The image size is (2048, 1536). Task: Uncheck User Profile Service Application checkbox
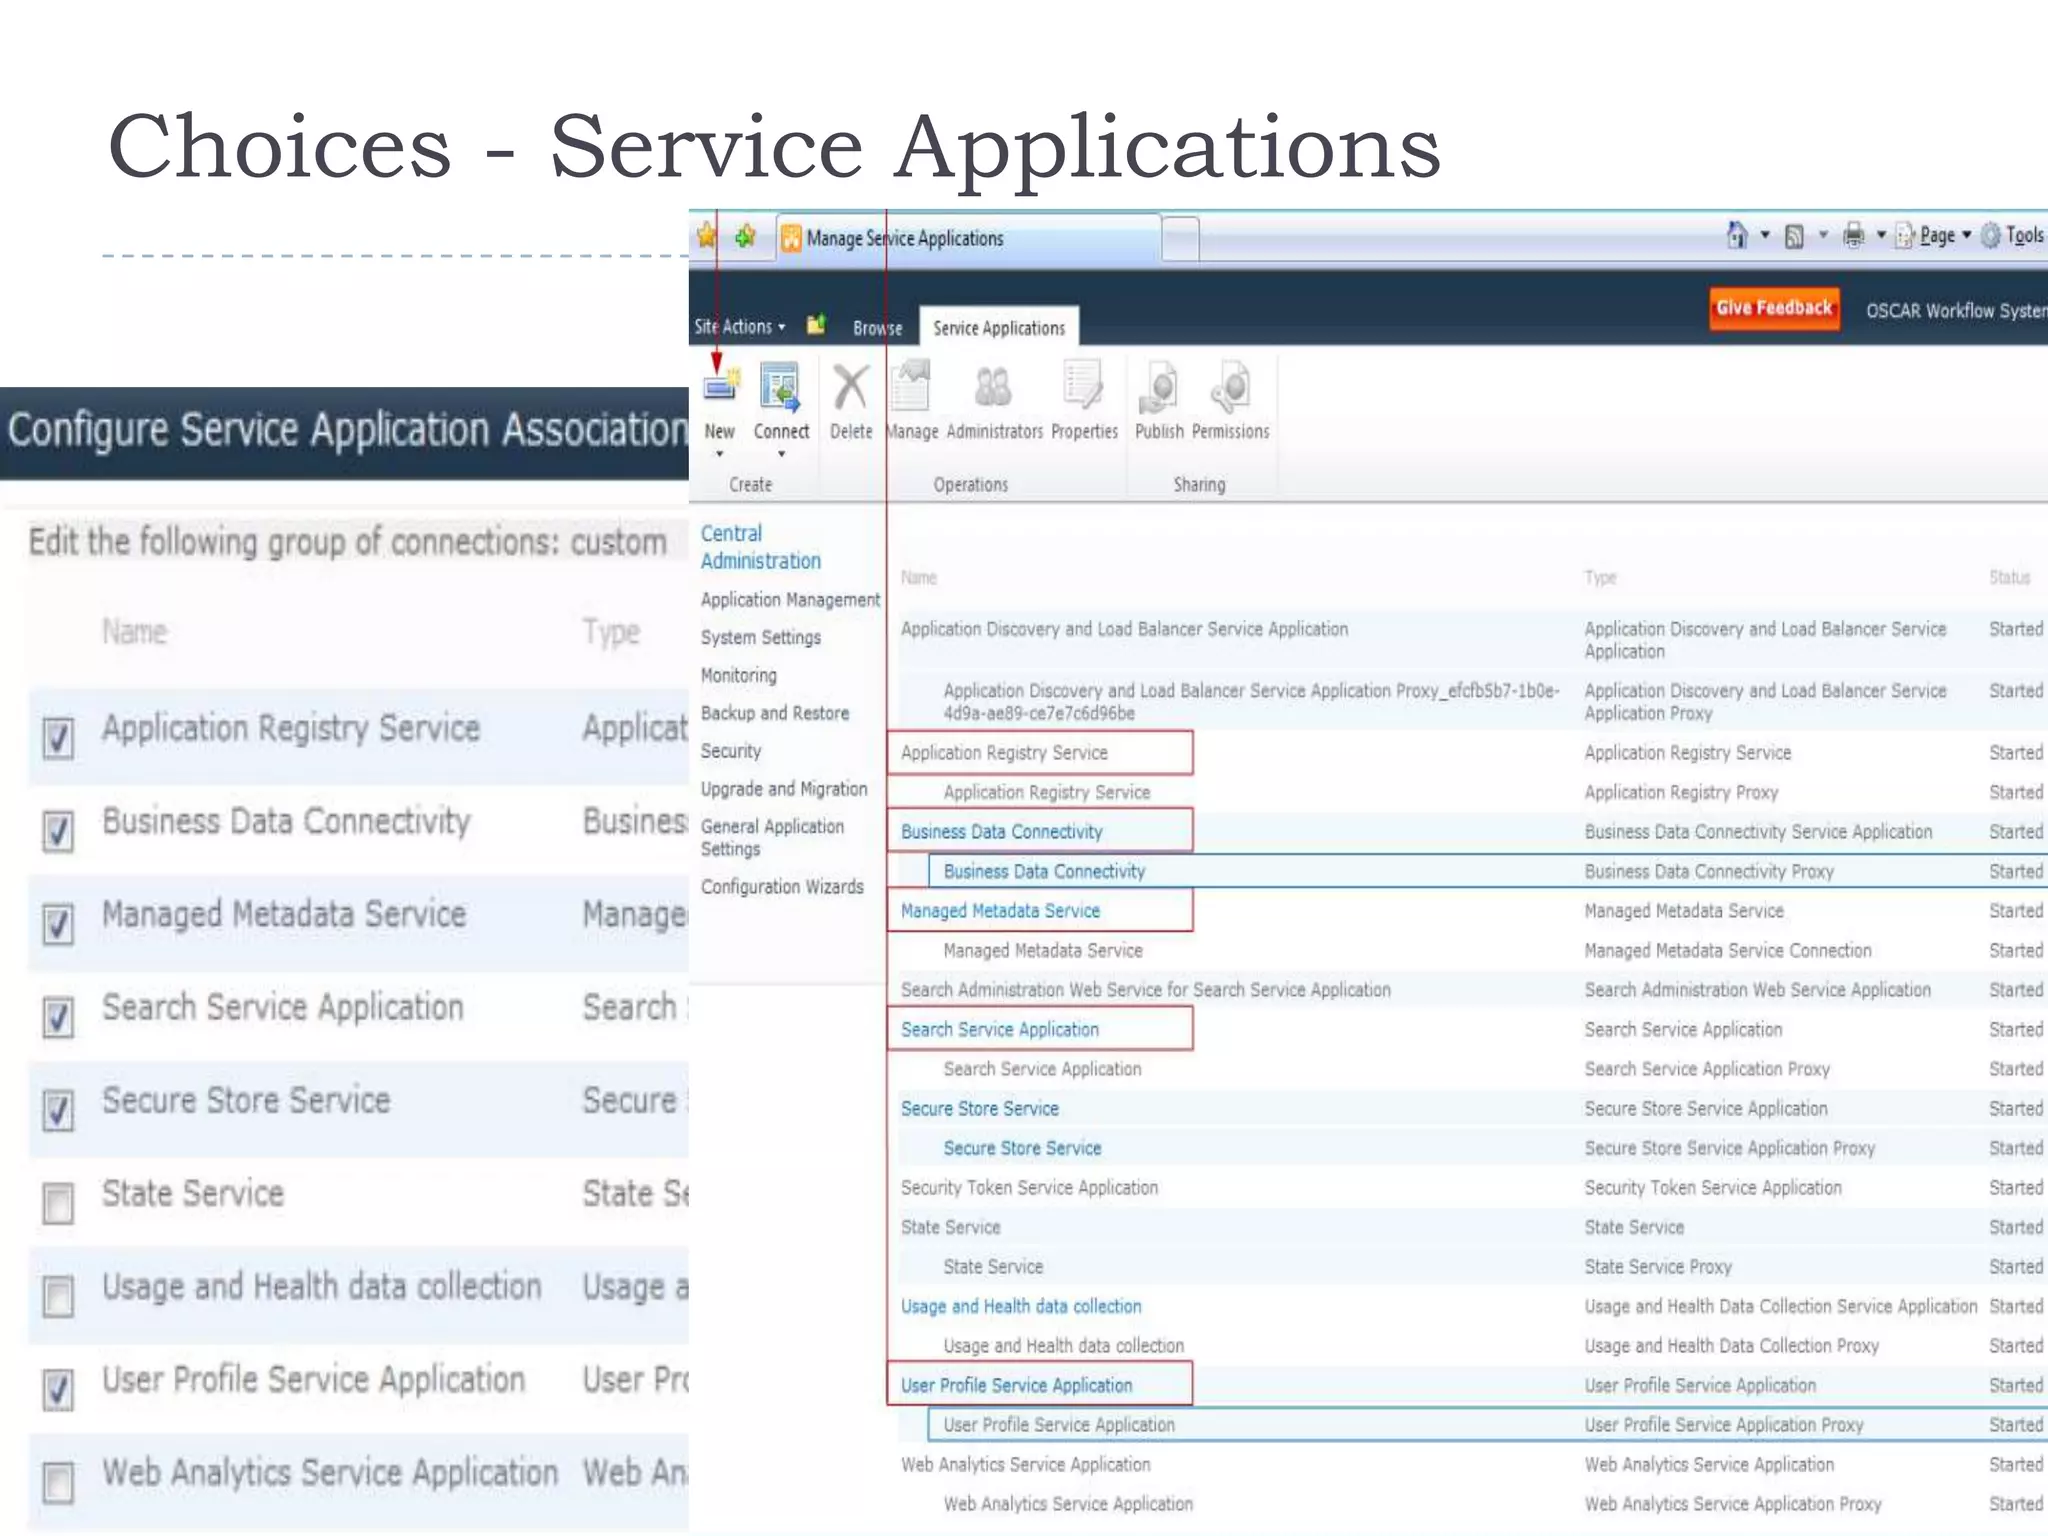(x=58, y=1389)
